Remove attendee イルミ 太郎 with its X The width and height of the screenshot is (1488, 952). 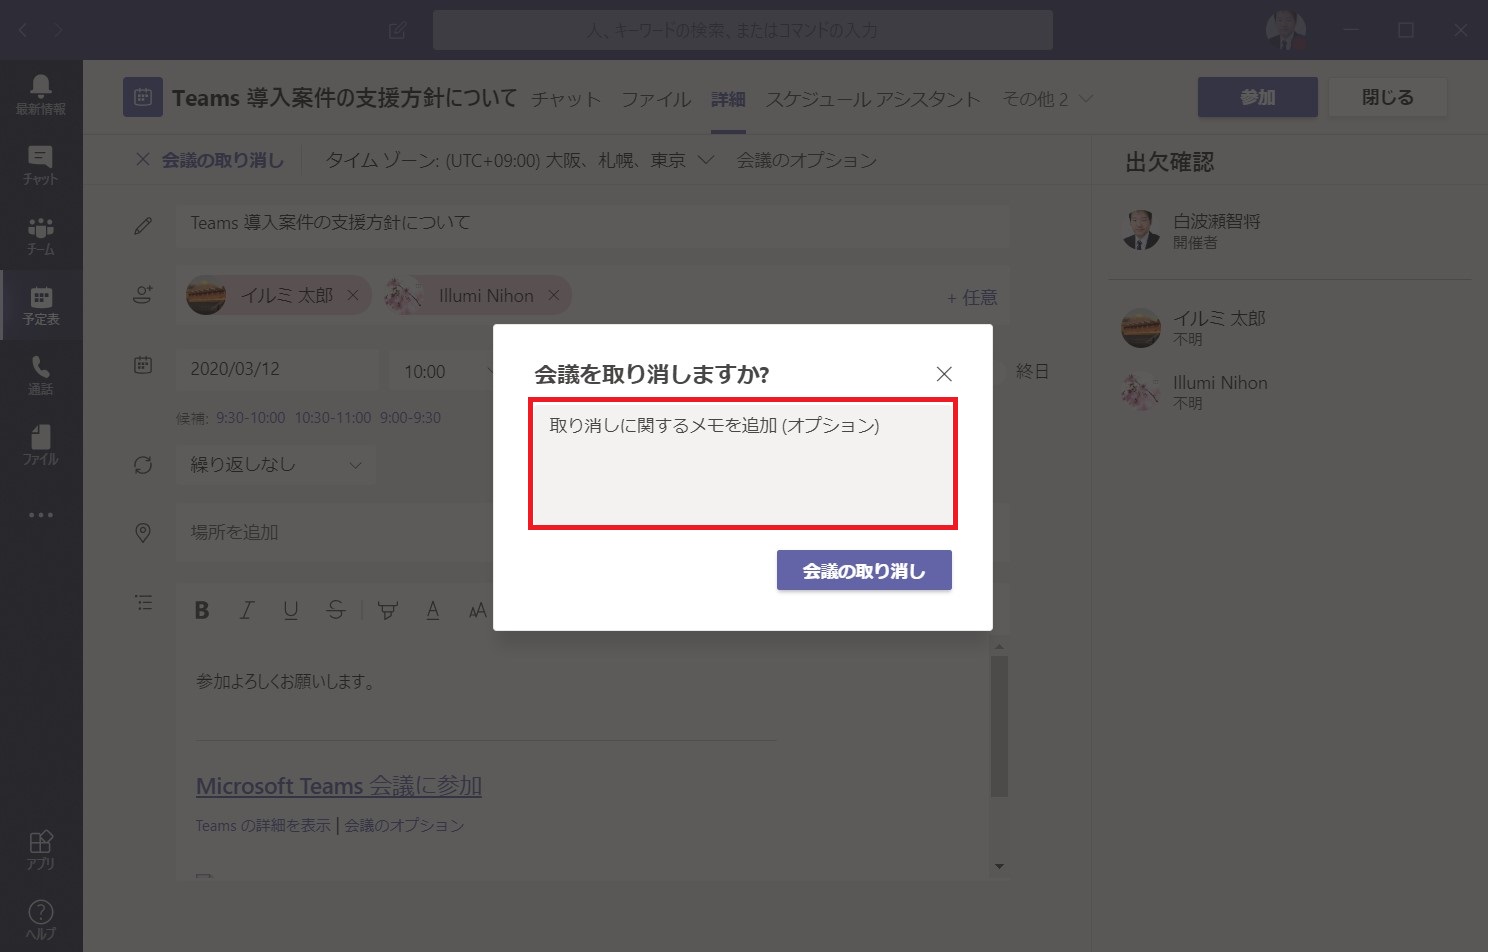[353, 295]
